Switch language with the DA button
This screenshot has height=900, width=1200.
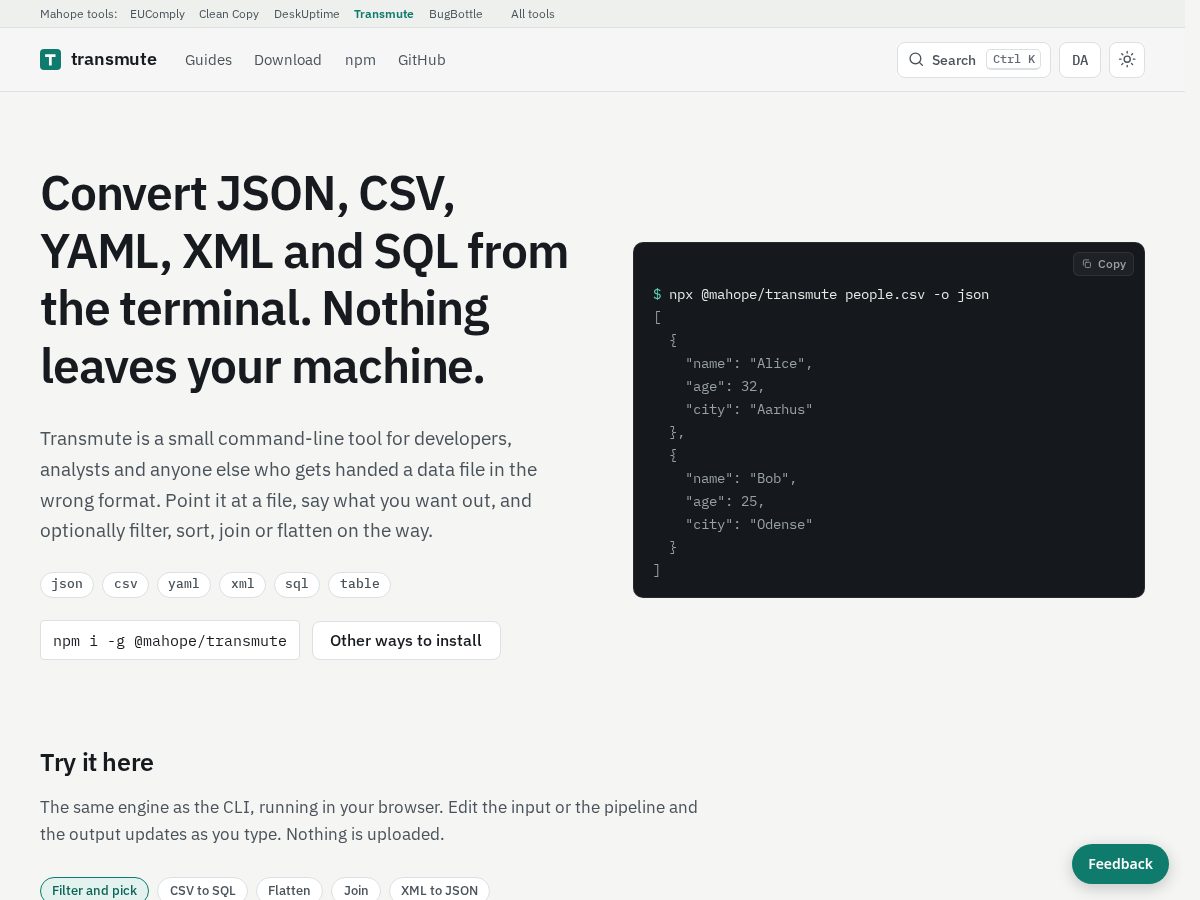click(1080, 60)
